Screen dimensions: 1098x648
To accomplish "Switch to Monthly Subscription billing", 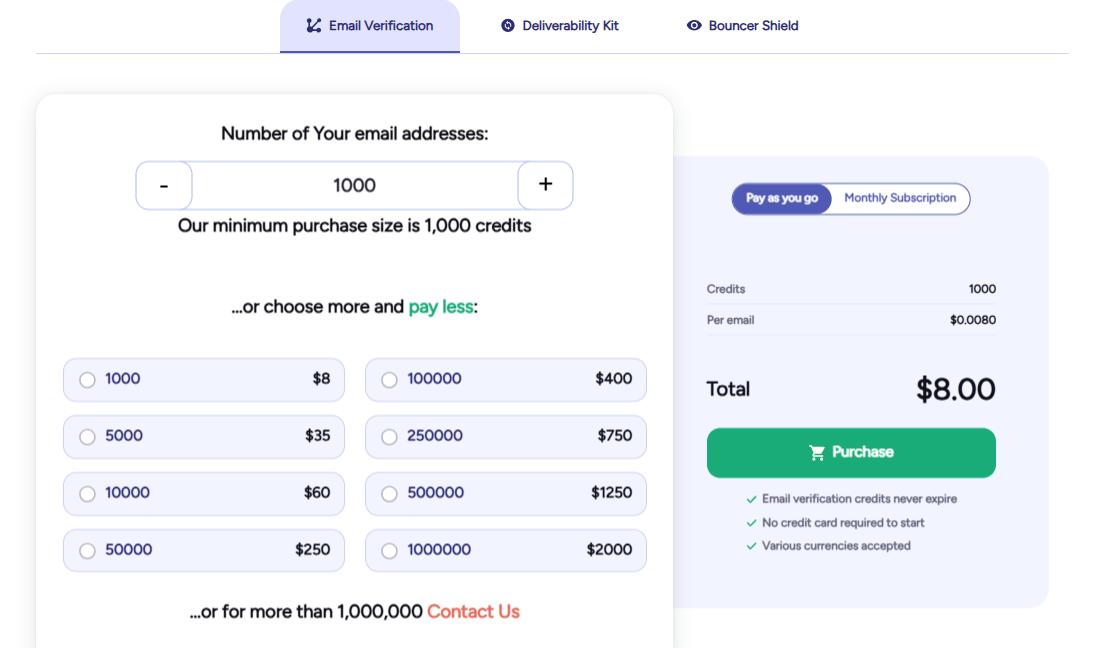I will (x=899, y=198).
